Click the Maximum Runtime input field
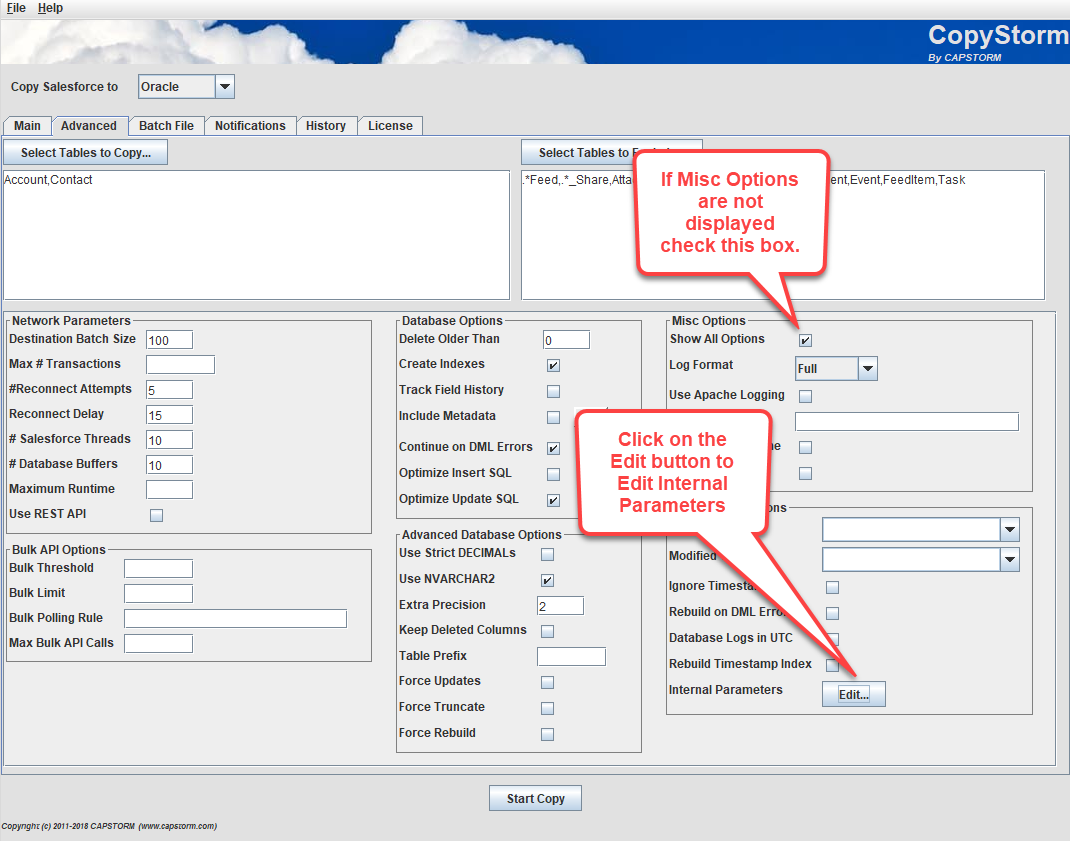The height and width of the screenshot is (841, 1070). click(x=169, y=489)
